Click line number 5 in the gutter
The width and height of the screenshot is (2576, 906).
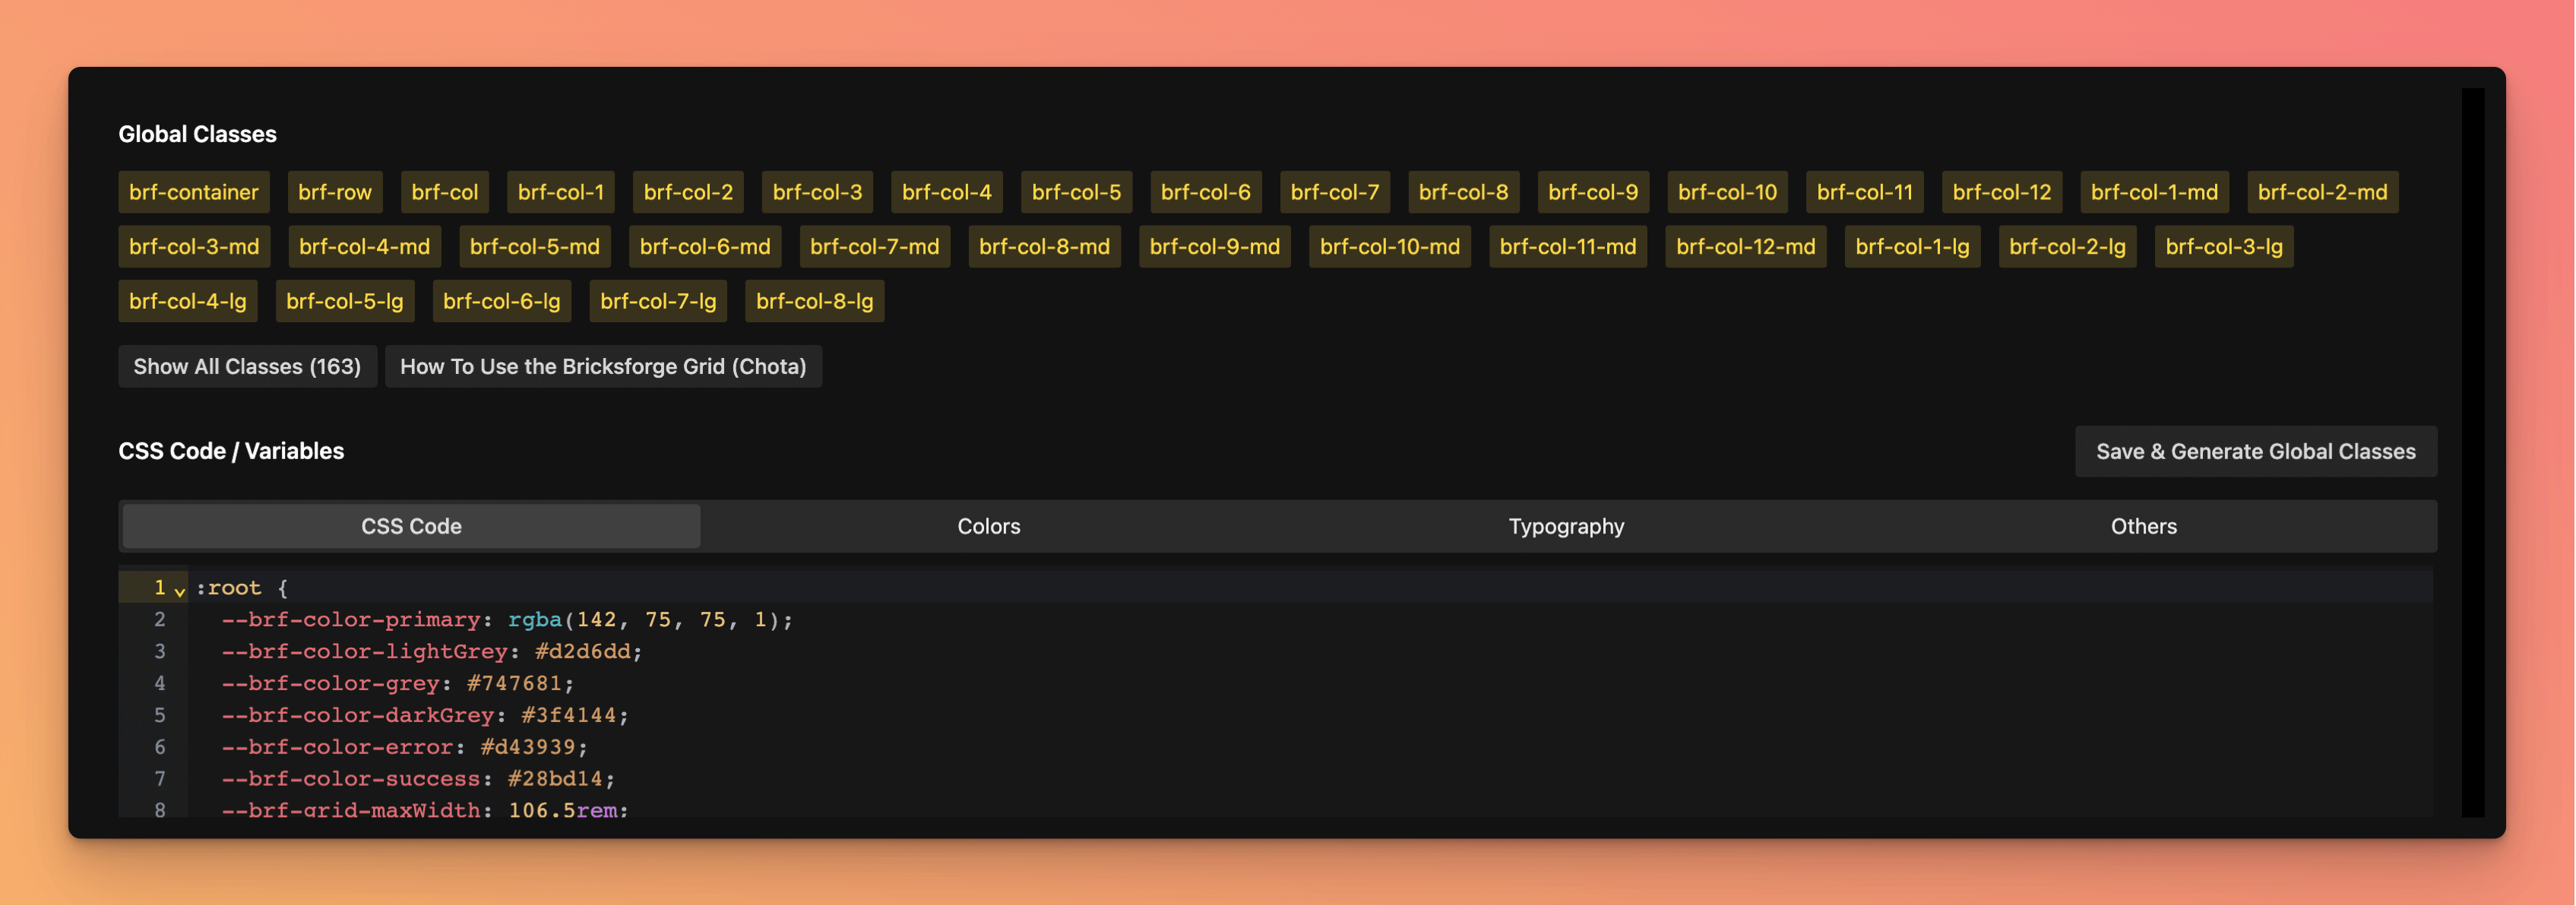[160, 716]
